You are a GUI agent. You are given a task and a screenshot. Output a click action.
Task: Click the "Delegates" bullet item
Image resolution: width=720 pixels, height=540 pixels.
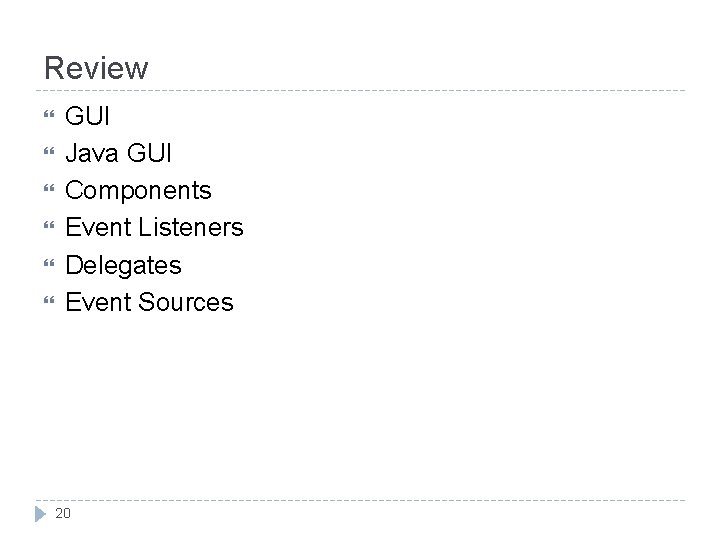123,265
